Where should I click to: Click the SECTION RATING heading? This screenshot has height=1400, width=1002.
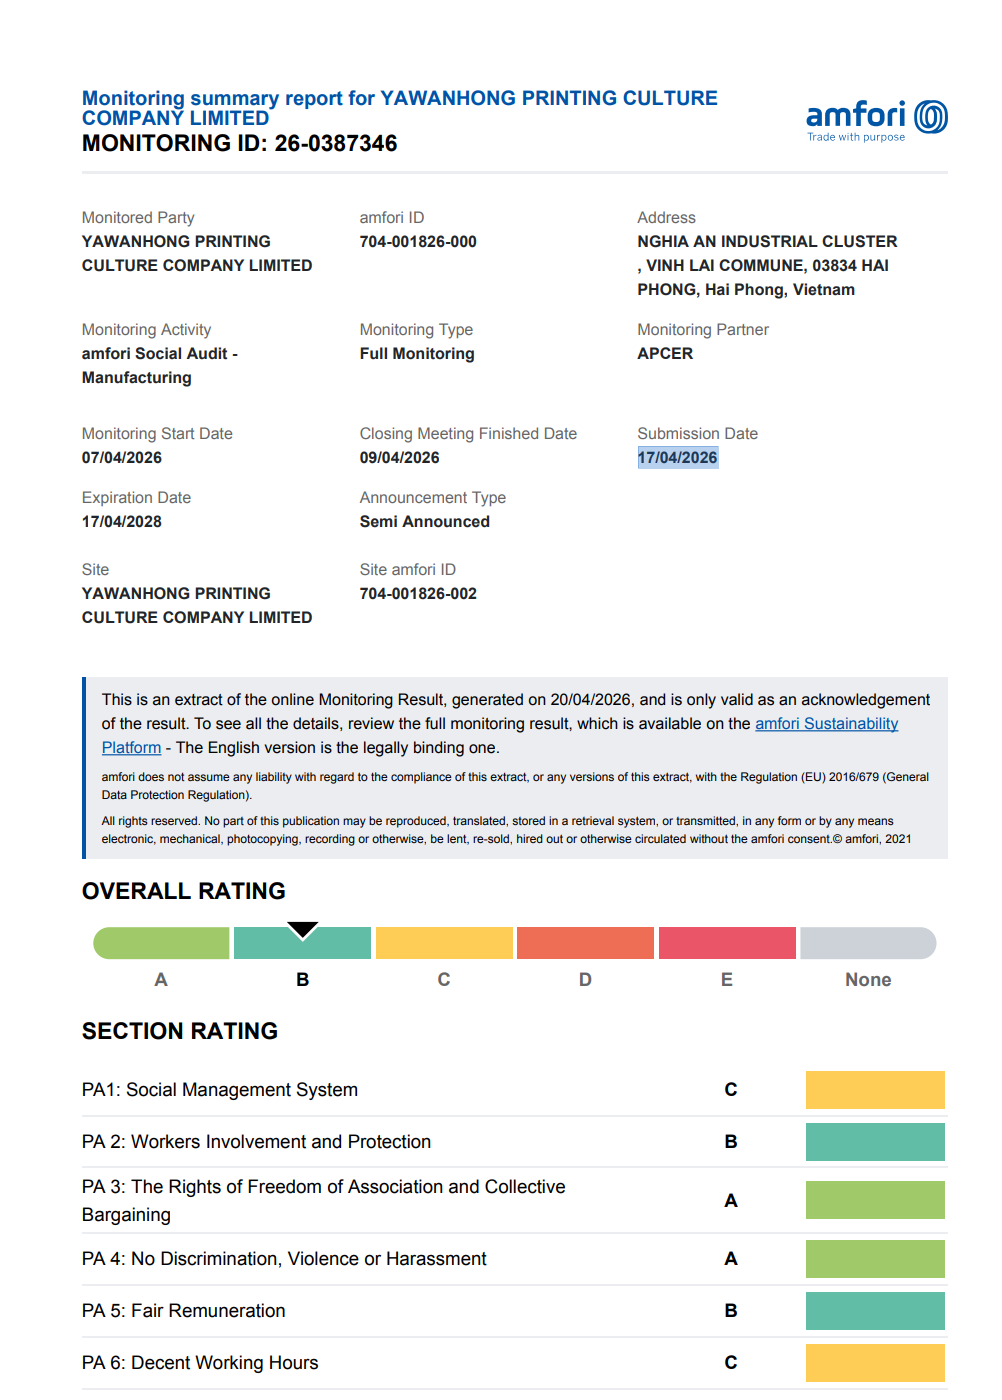(x=180, y=1031)
